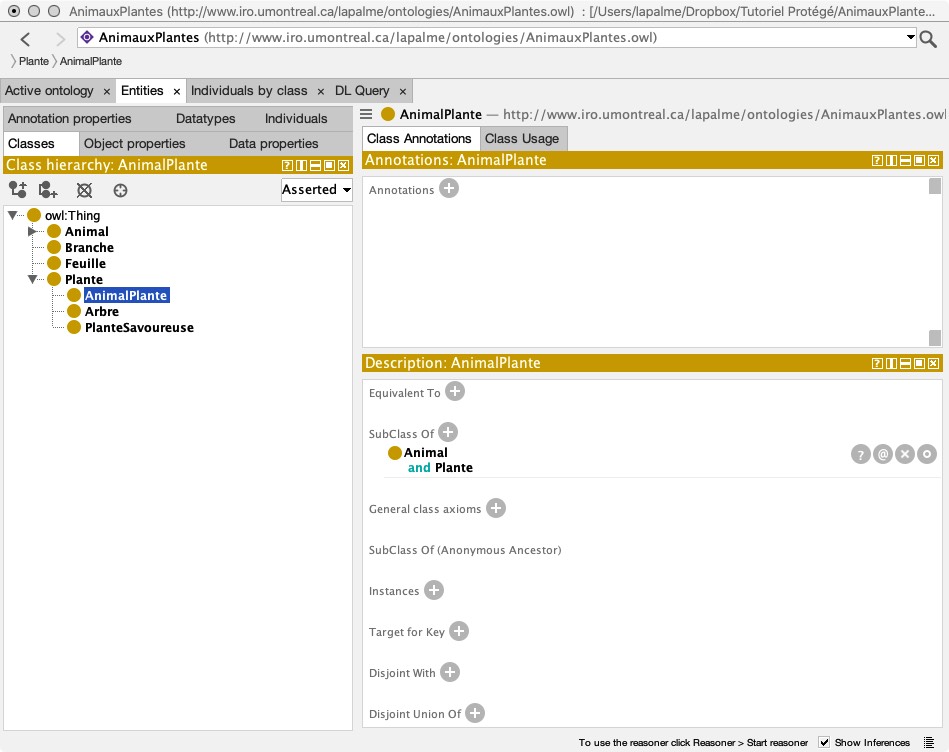Click the Annotations panel scrollbar
949x752 pixels.
[934, 262]
